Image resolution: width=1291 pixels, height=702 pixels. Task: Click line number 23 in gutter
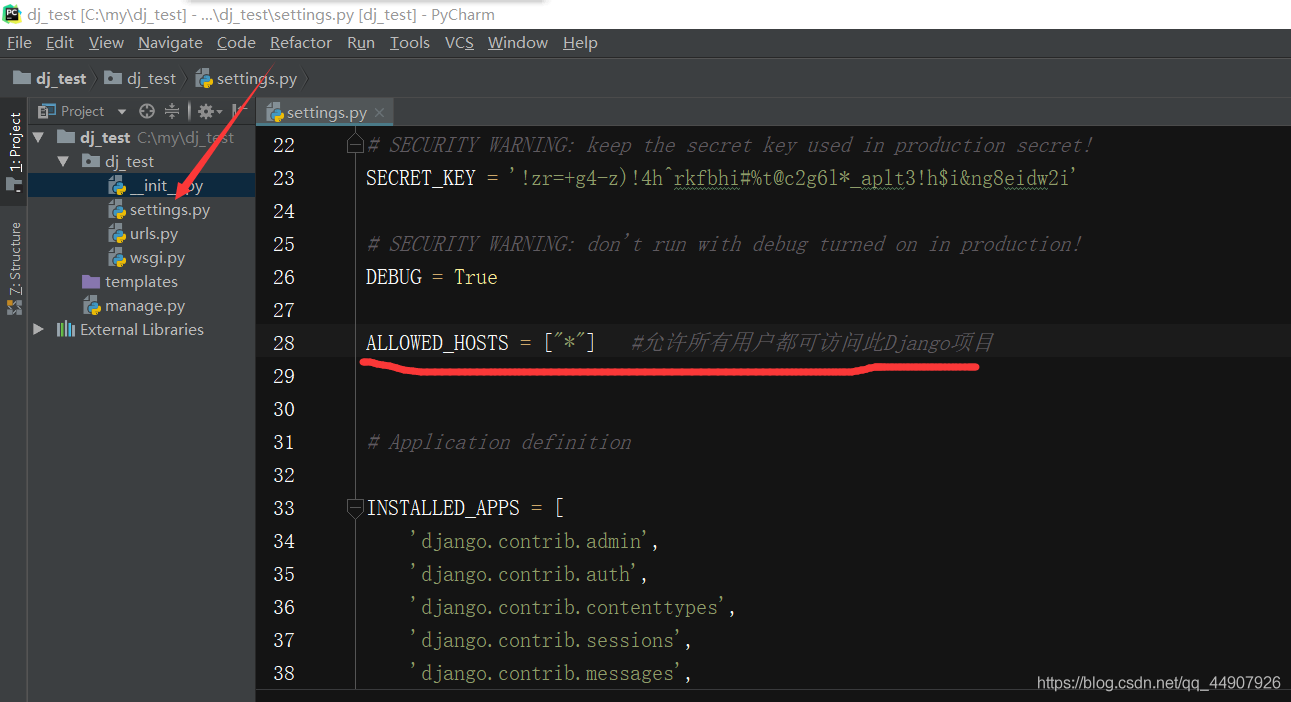coord(284,178)
